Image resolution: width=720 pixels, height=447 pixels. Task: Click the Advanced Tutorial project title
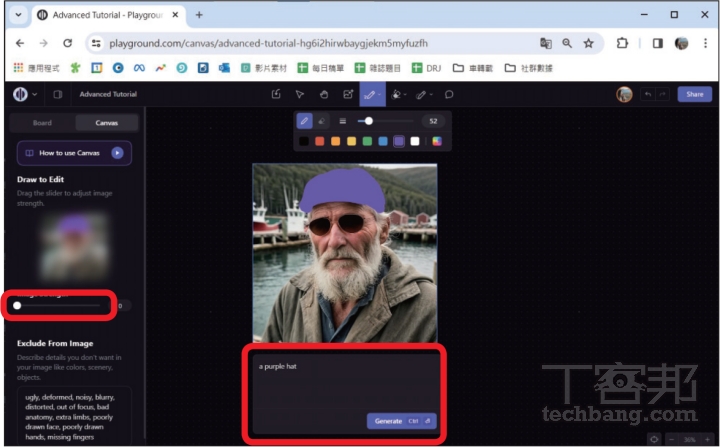[x=108, y=94]
